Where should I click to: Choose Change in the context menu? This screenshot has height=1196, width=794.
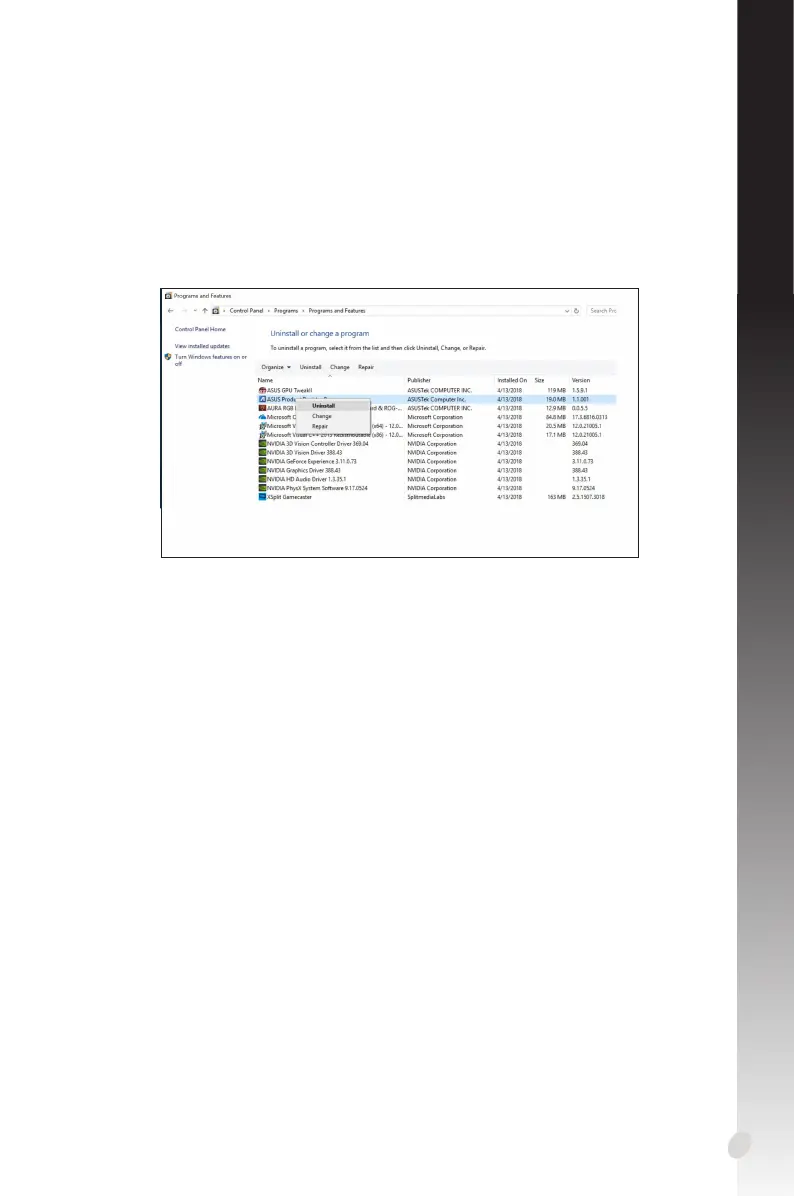pyautogui.click(x=322, y=416)
